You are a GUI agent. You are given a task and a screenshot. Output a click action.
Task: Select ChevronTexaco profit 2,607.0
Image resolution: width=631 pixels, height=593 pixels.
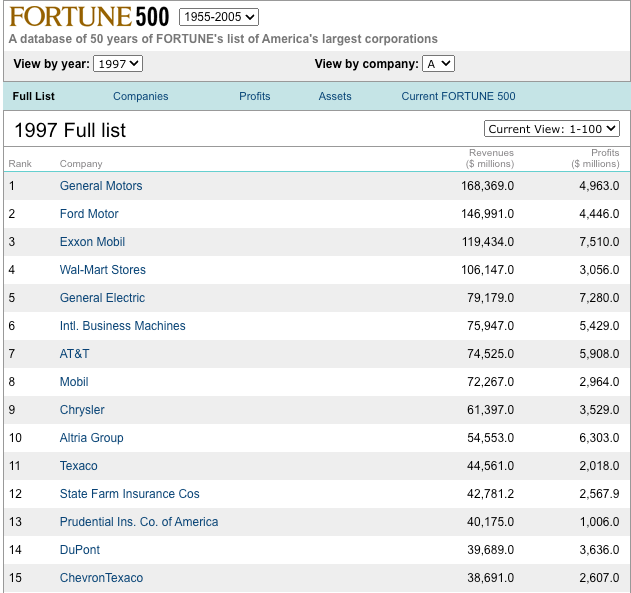tap(599, 578)
